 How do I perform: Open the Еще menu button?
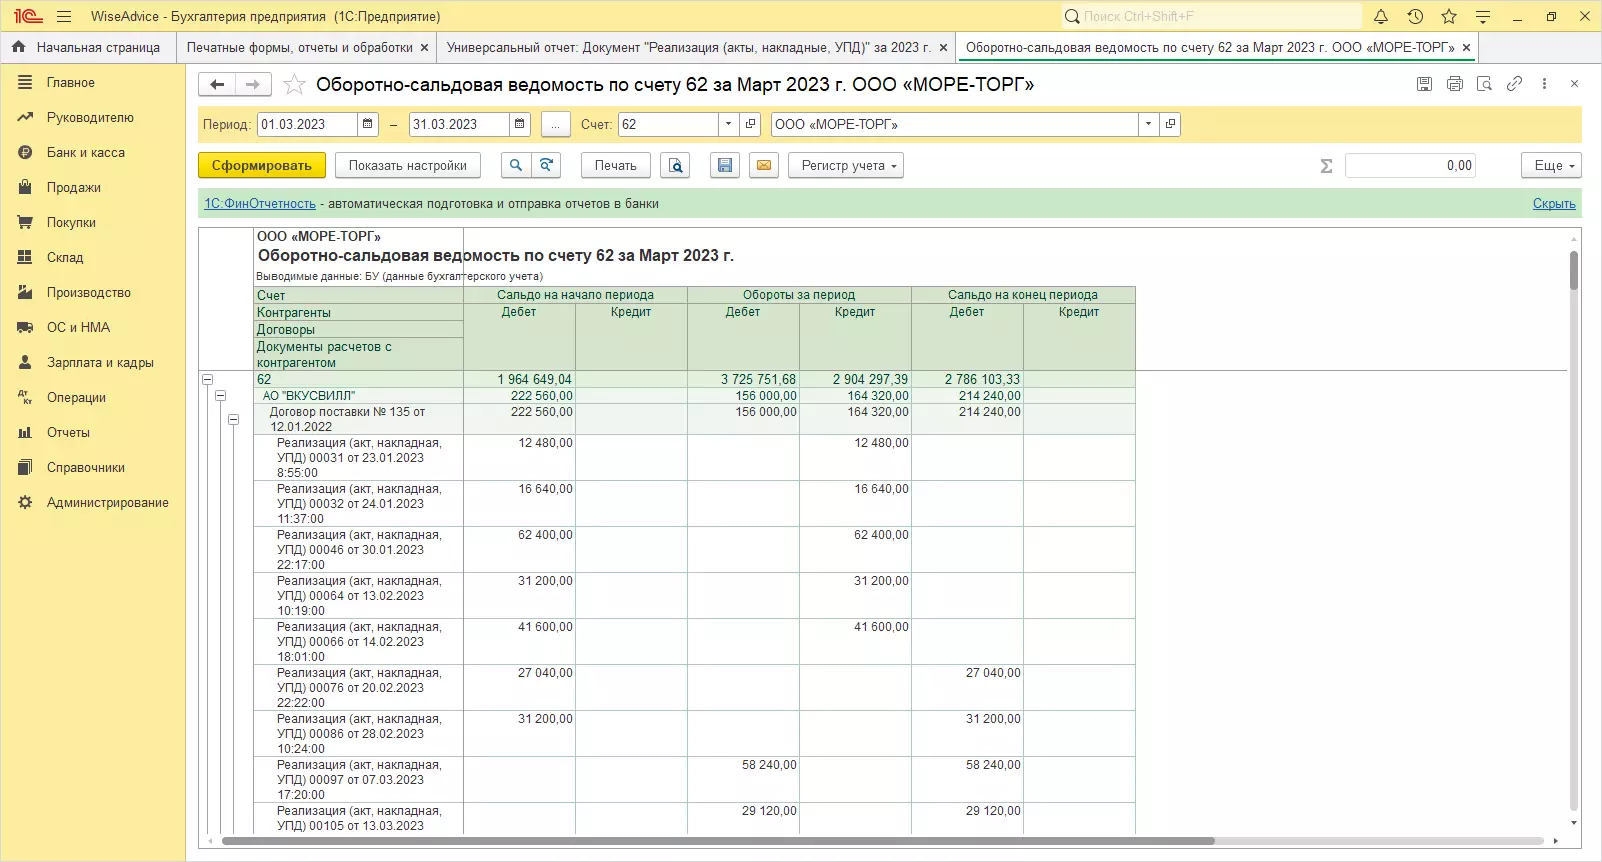point(1551,165)
